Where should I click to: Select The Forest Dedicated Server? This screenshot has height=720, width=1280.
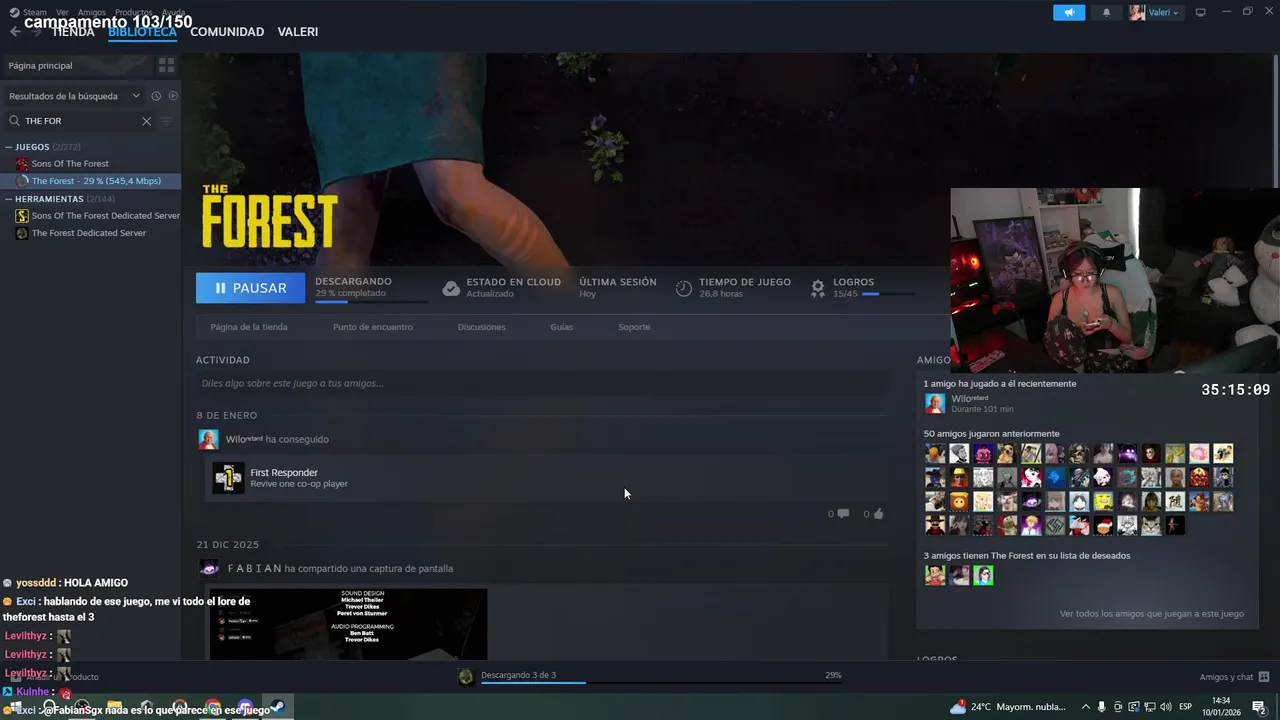pyautogui.click(x=81, y=233)
